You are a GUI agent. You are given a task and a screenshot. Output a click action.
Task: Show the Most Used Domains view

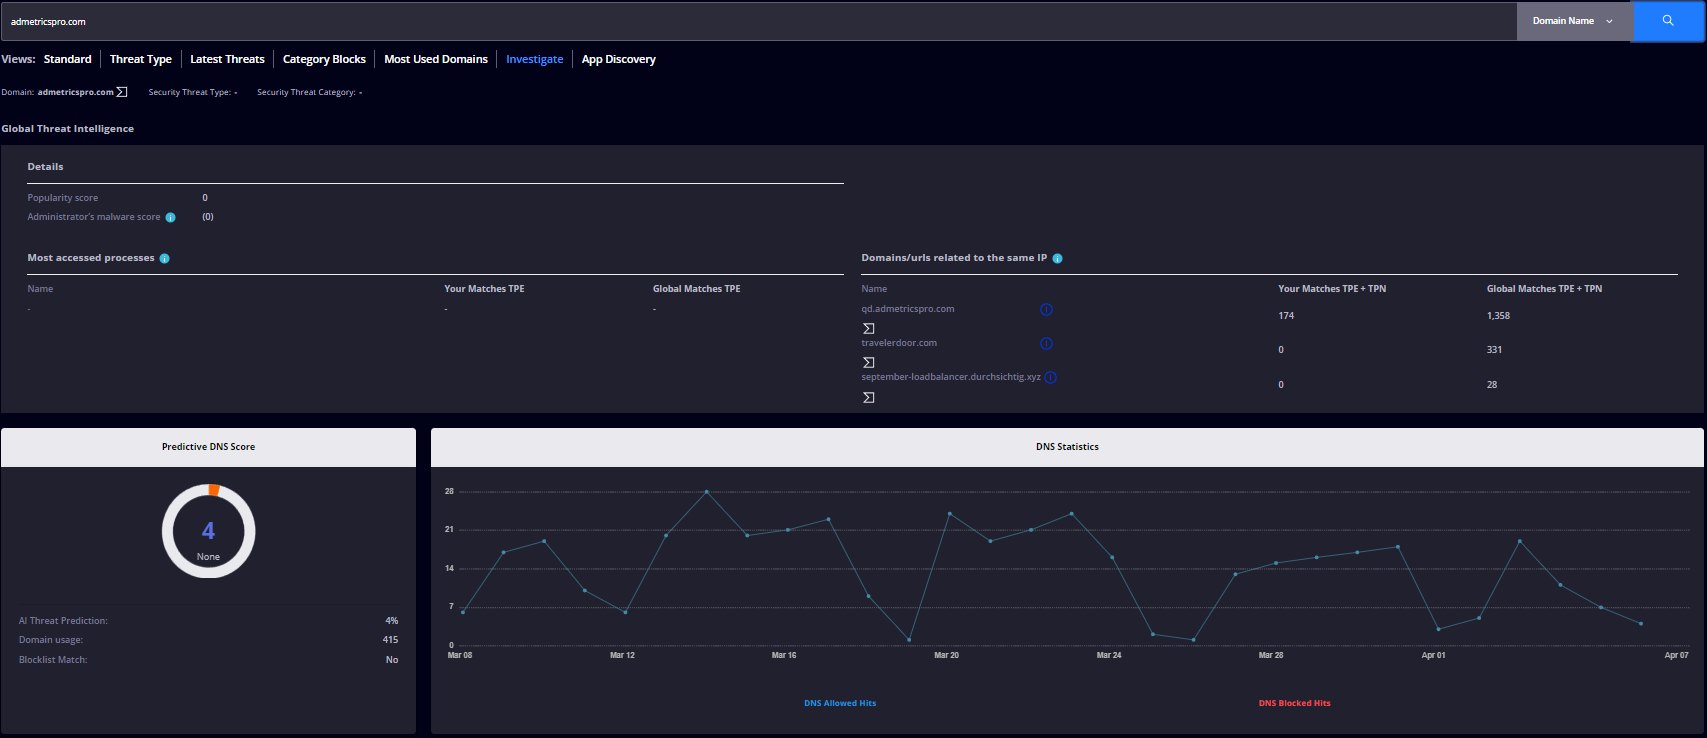pyautogui.click(x=436, y=59)
